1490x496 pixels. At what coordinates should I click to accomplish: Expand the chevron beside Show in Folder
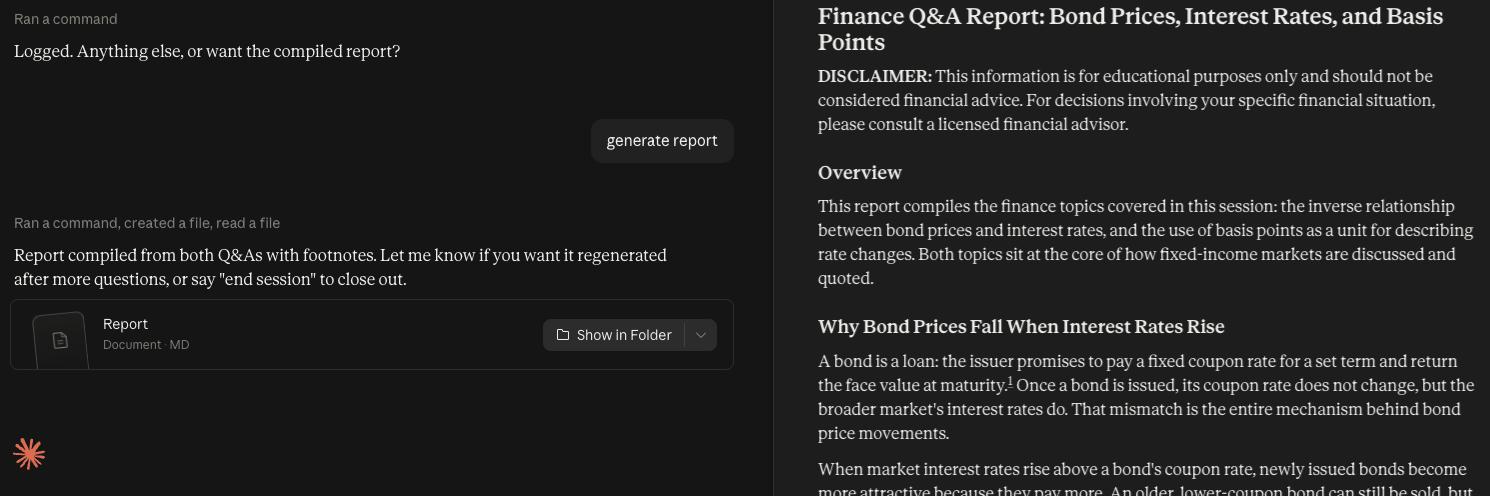coord(701,335)
